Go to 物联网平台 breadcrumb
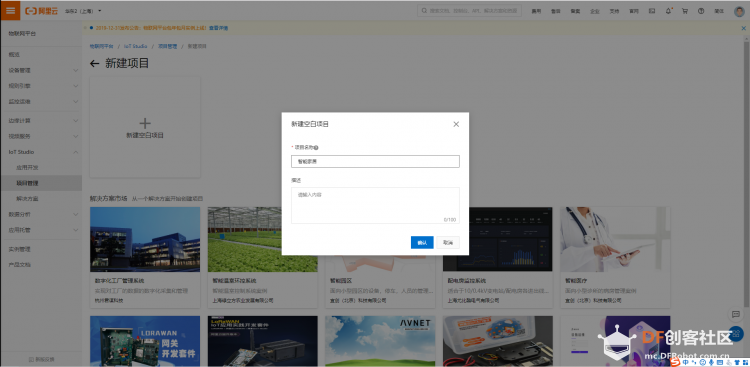 click(x=101, y=46)
